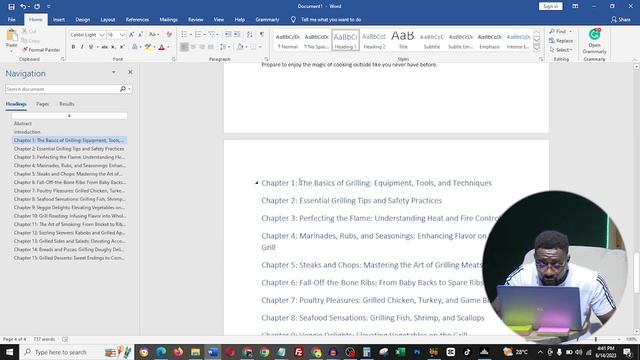Viewport: 640px width, 360px height.
Task: Click the Share button
Action: [x=620, y=20]
